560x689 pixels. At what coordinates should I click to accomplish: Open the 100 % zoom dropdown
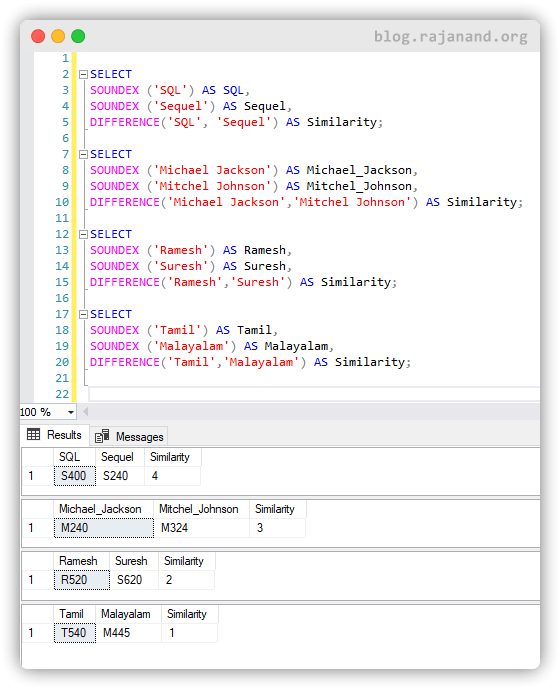tap(70, 412)
